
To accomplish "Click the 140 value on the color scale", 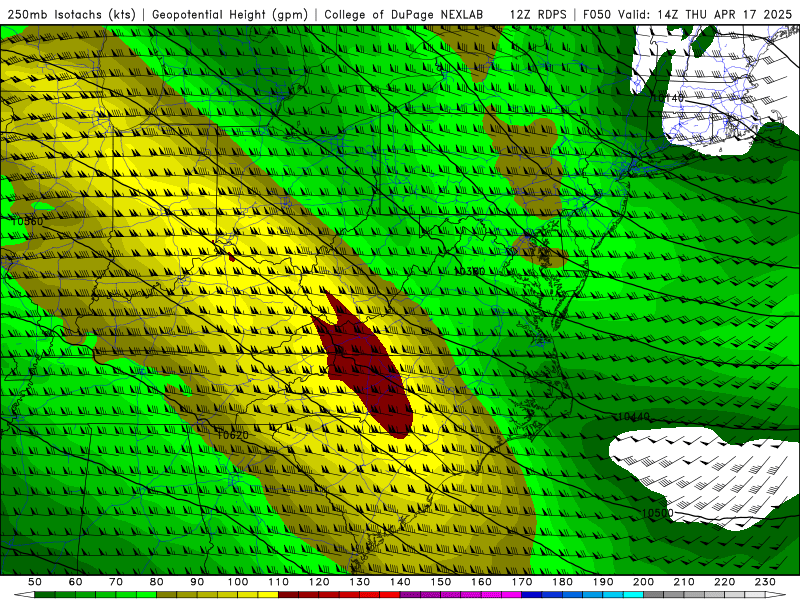I will click(x=400, y=582).
